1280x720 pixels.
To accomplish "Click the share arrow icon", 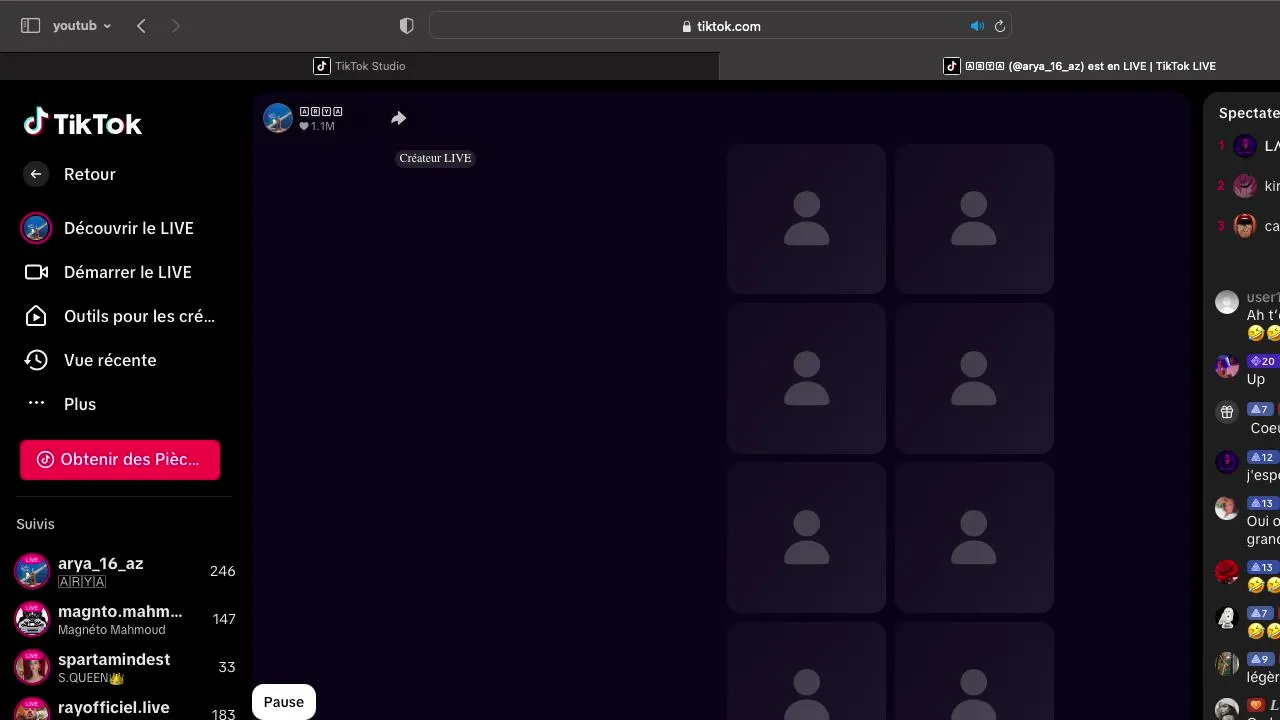I will tap(398, 118).
